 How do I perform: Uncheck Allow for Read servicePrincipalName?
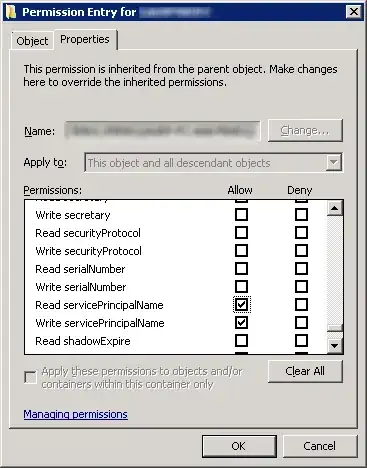tap(241, 304)
